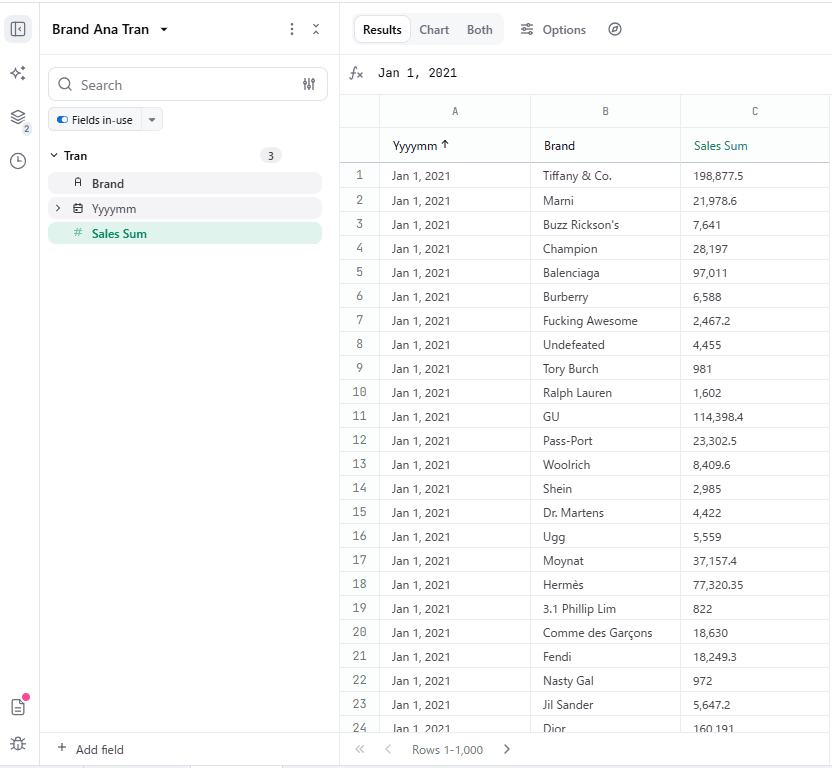Viewport: 832px width, 768px height.
Task: Open Brand Ana Tran title dropdown
Action: (164, 30)
